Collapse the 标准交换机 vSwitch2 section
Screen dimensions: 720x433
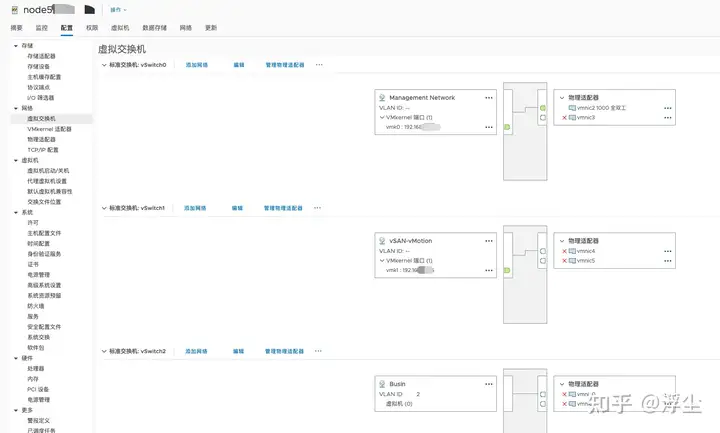pyautogui.click(x=104, y=351)
